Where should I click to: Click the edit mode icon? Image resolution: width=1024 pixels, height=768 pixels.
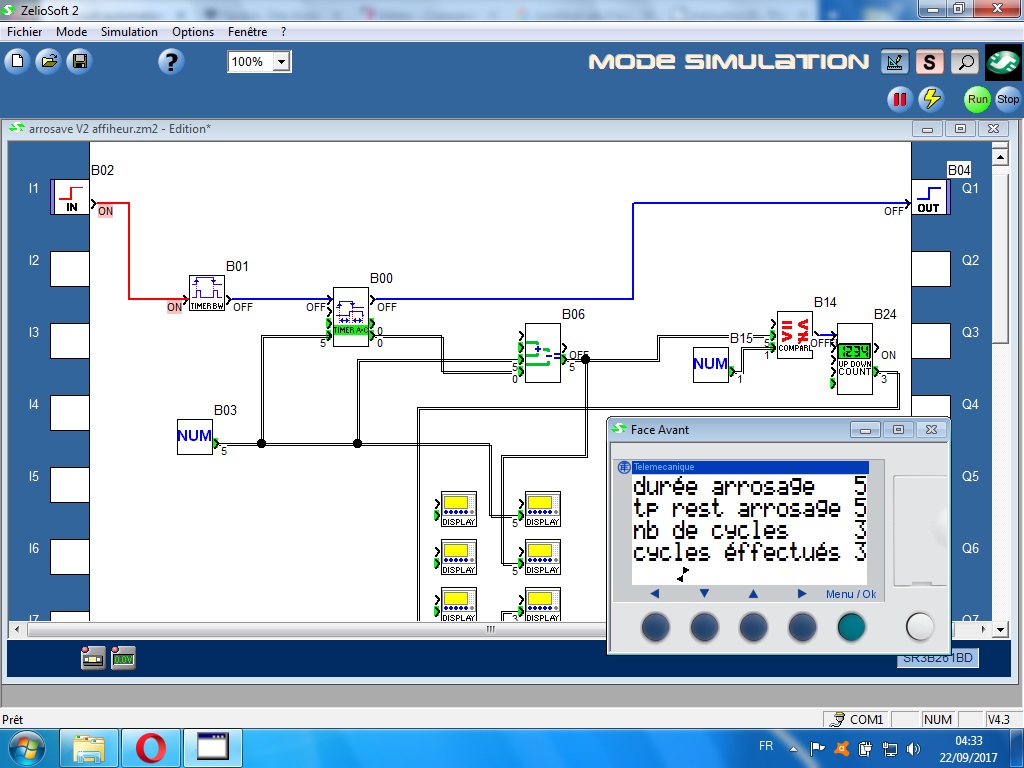895,62
